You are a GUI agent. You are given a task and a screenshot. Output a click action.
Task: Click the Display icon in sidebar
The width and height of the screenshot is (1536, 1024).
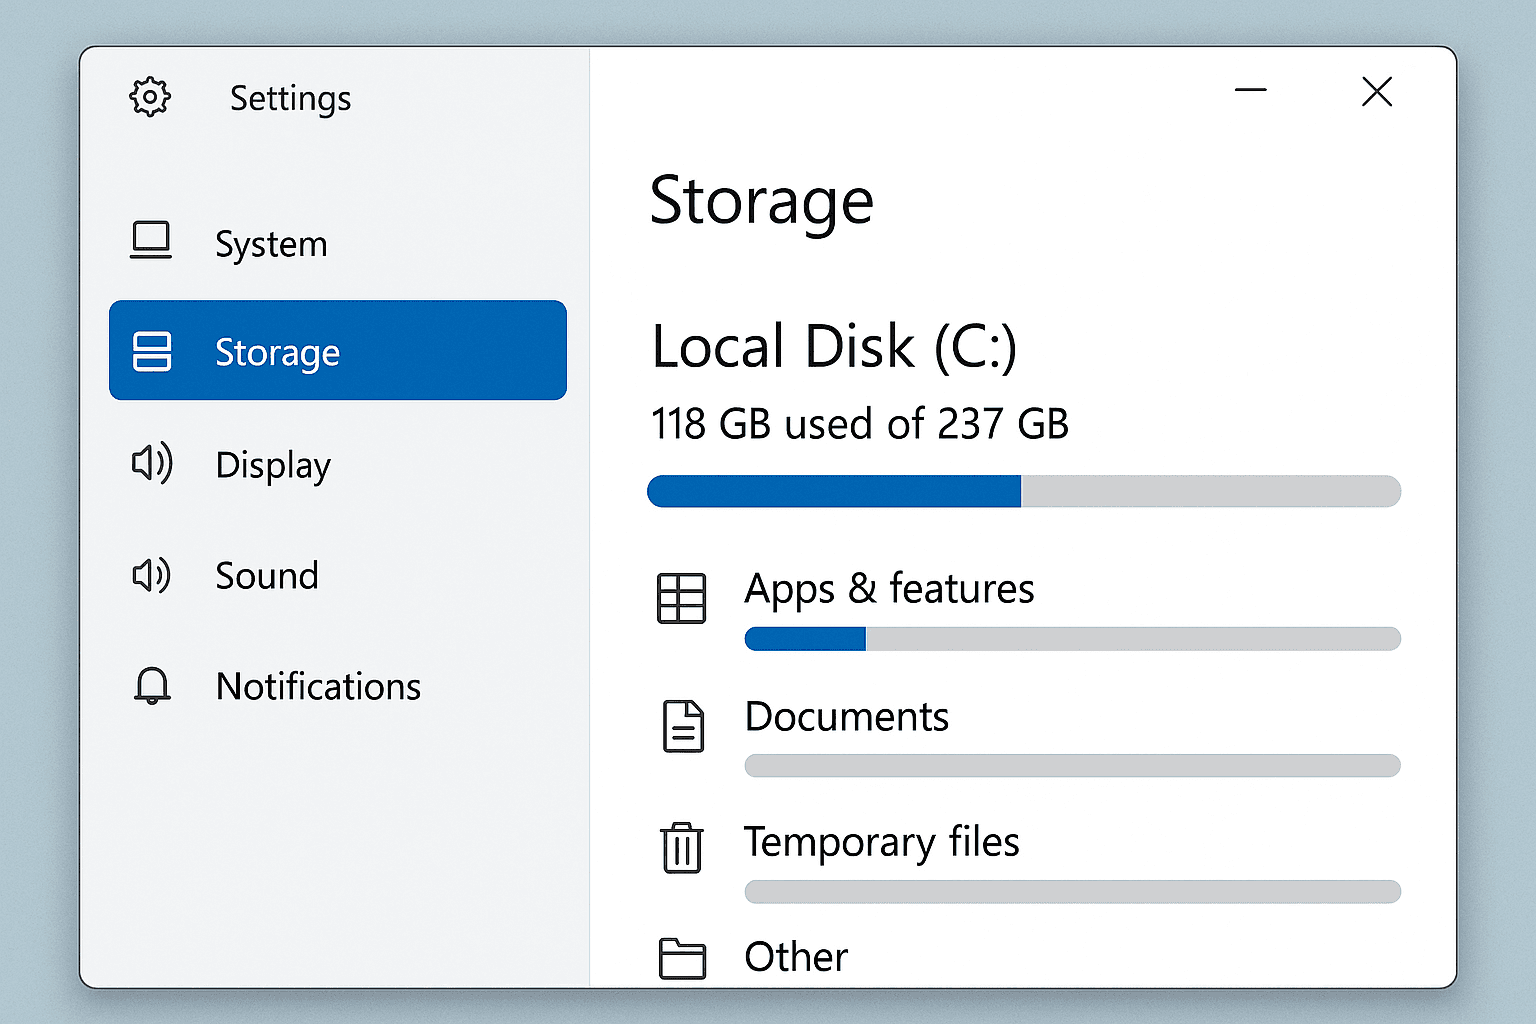coord(152,463)
